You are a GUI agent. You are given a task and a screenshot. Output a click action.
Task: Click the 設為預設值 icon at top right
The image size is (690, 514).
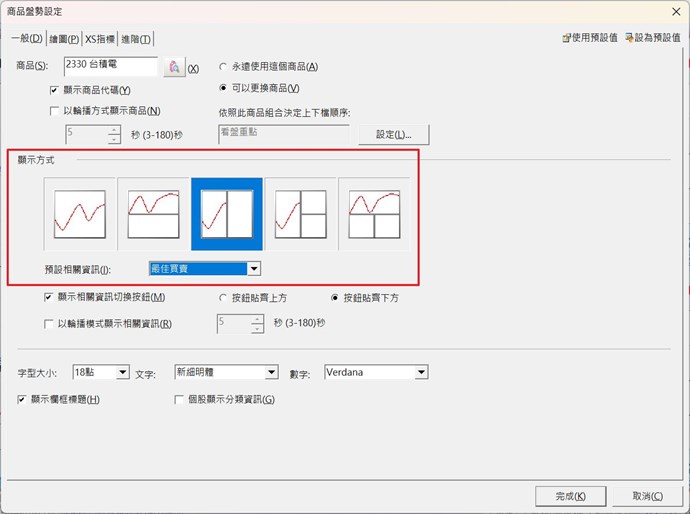point(630,38)
